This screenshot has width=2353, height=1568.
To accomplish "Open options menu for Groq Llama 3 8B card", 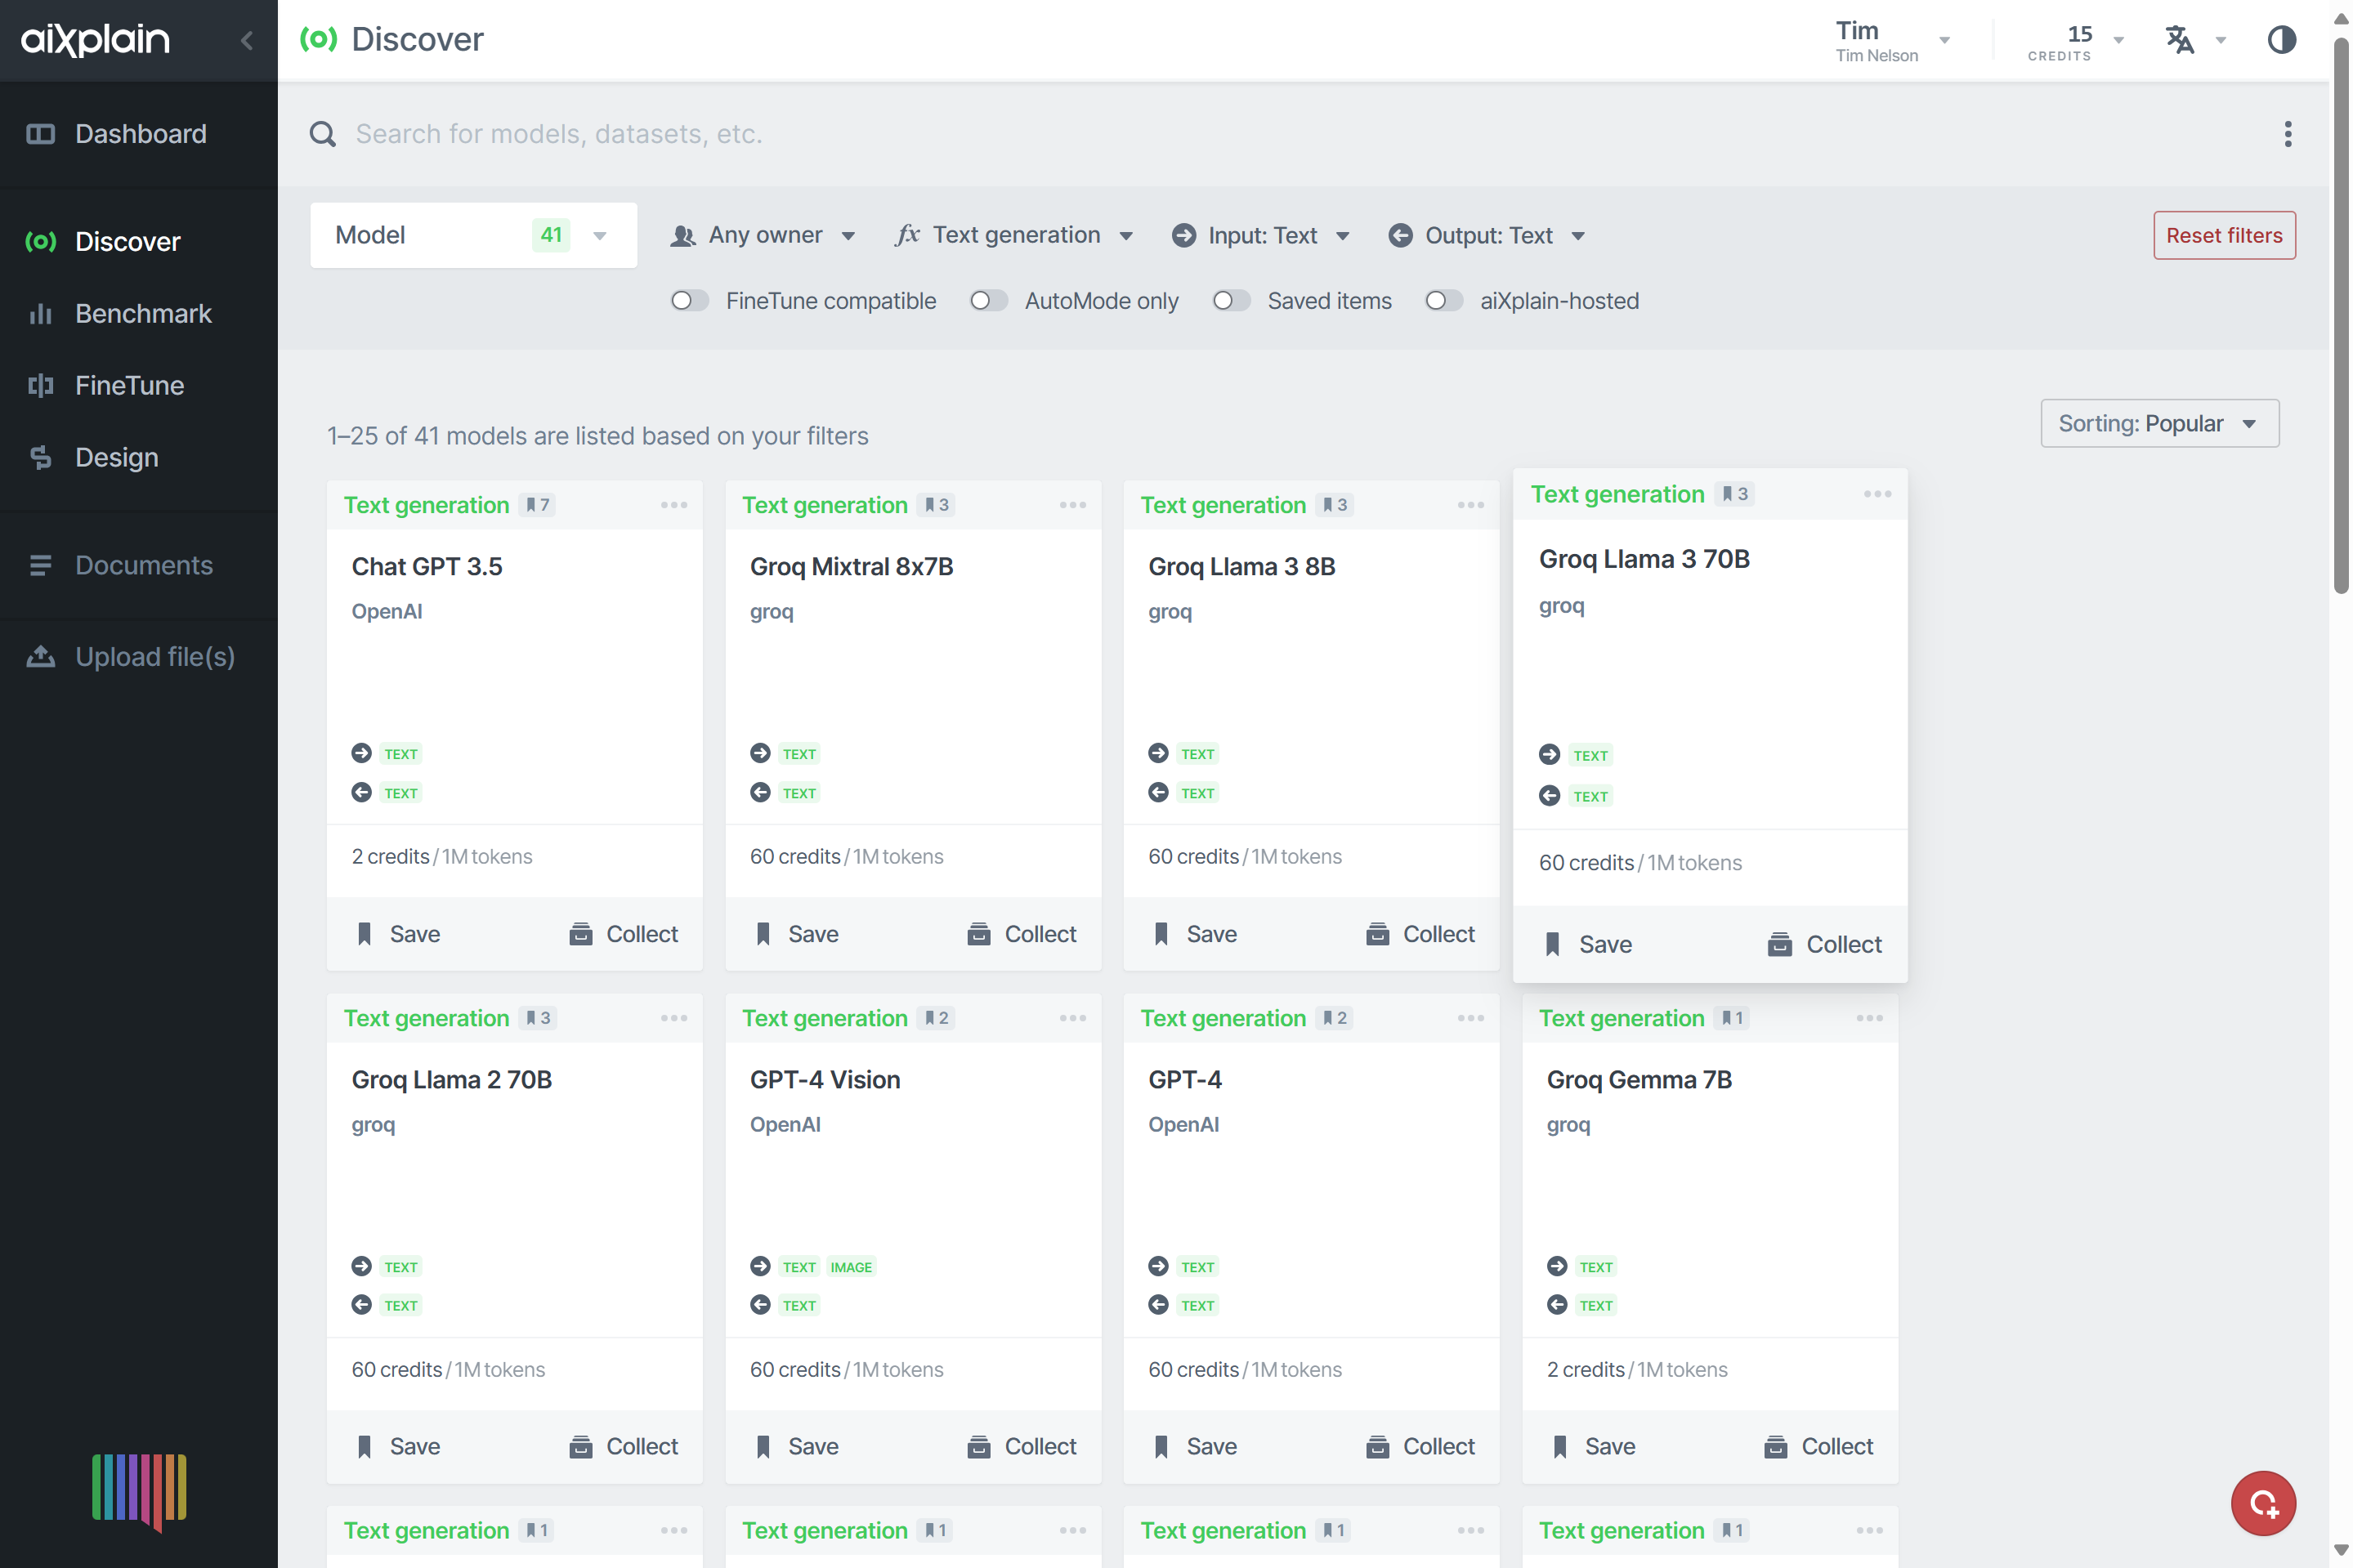I will tap(1470, 505).
